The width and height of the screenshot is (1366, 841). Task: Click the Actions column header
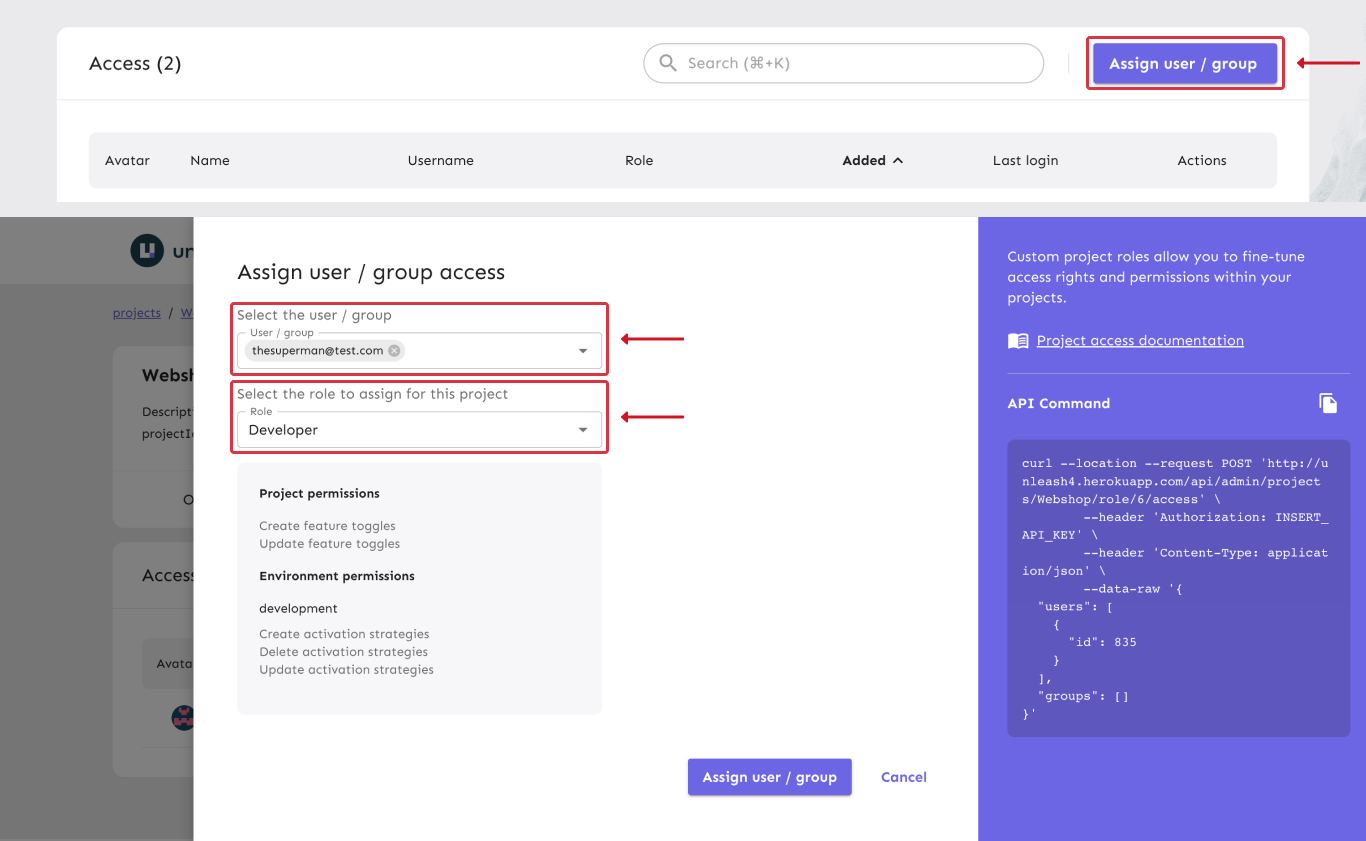pos(1201,160)
